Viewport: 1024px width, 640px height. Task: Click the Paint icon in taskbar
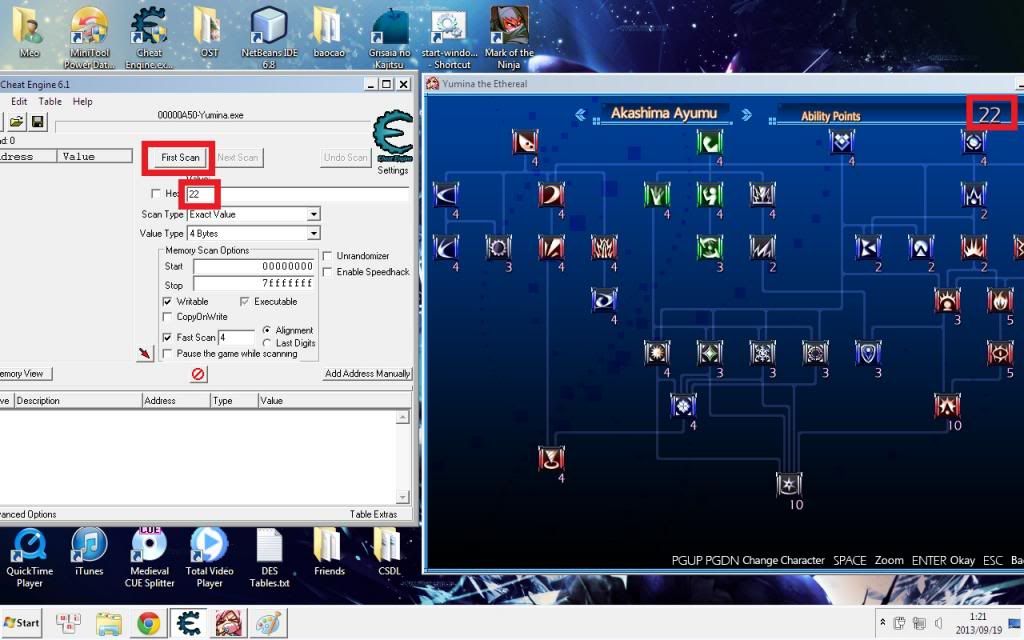pyautogui.click(x=268, y=623)
